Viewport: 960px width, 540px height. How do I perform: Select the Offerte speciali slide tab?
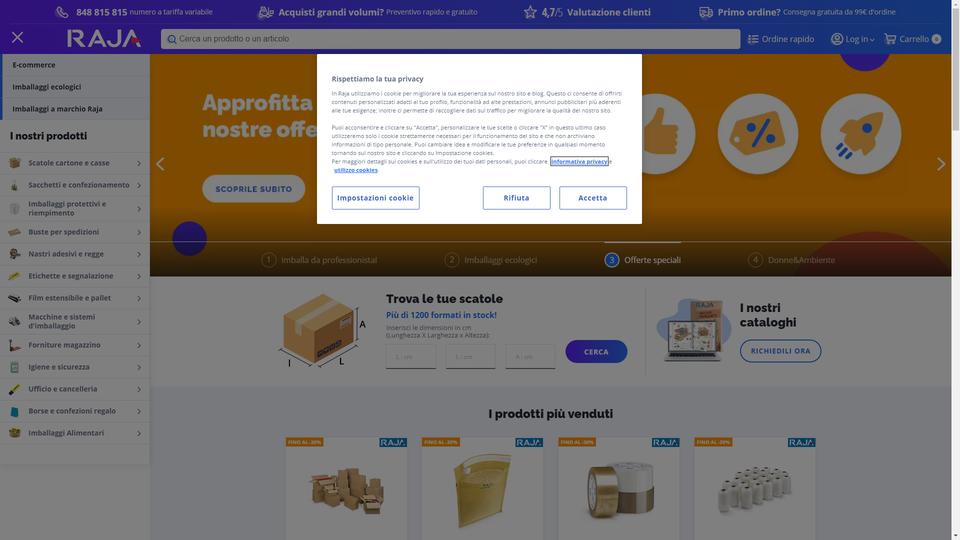coord(642,260)
